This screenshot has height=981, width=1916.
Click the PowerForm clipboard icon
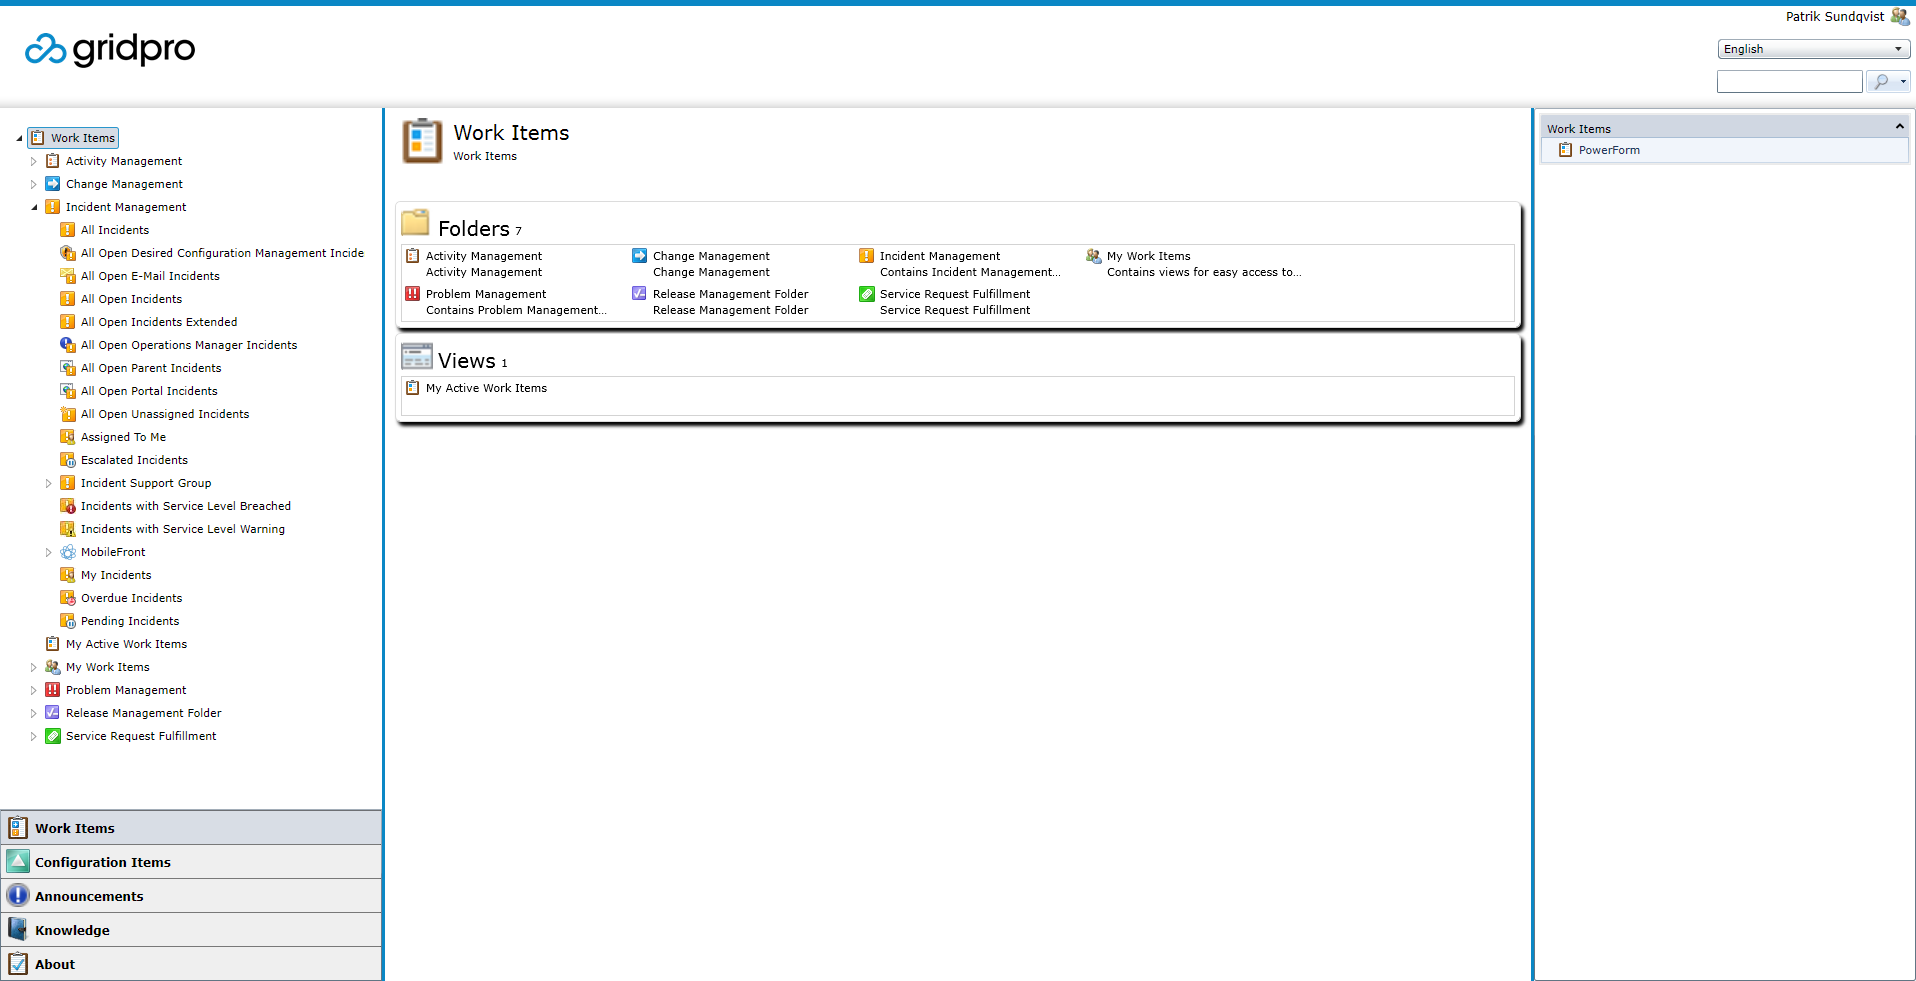coord(1566,150)
